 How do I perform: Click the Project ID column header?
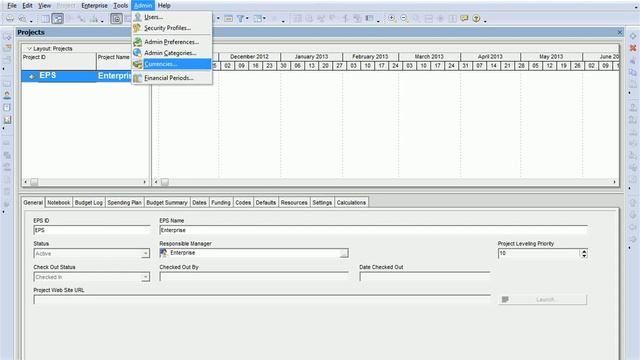click(59, 61)
